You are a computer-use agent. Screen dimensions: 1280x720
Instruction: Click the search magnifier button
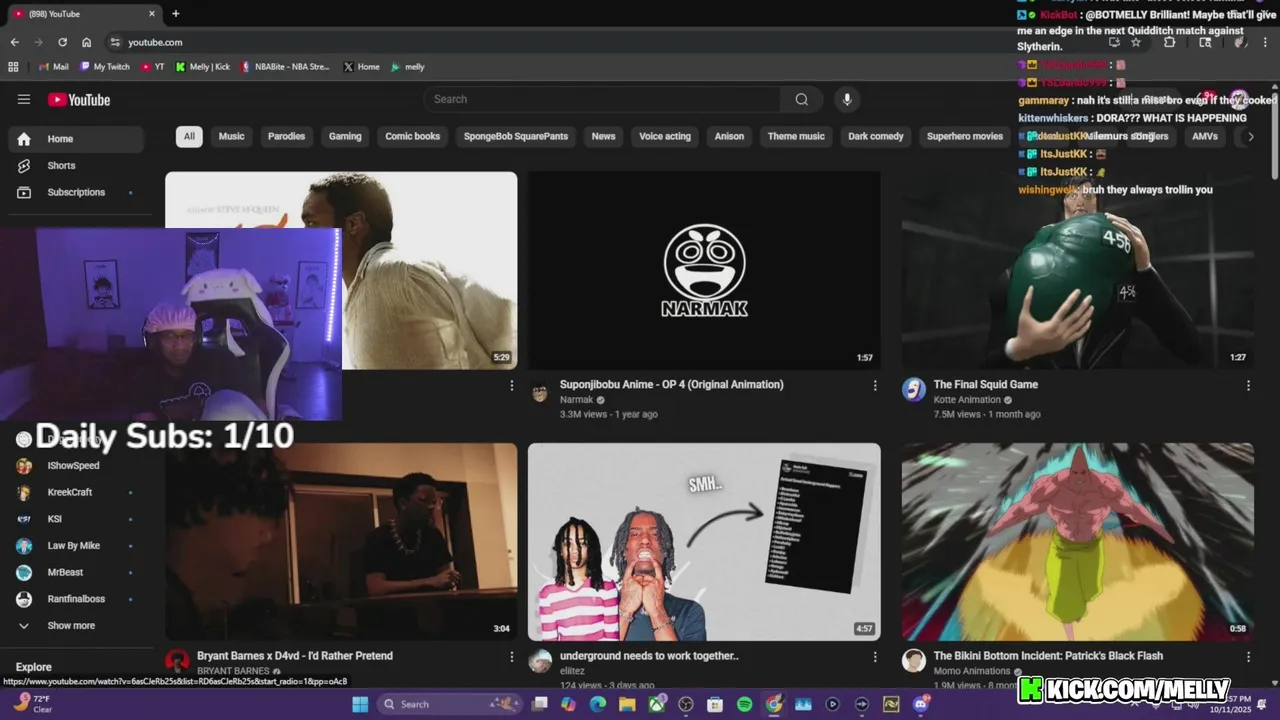(x=801, y=99)
